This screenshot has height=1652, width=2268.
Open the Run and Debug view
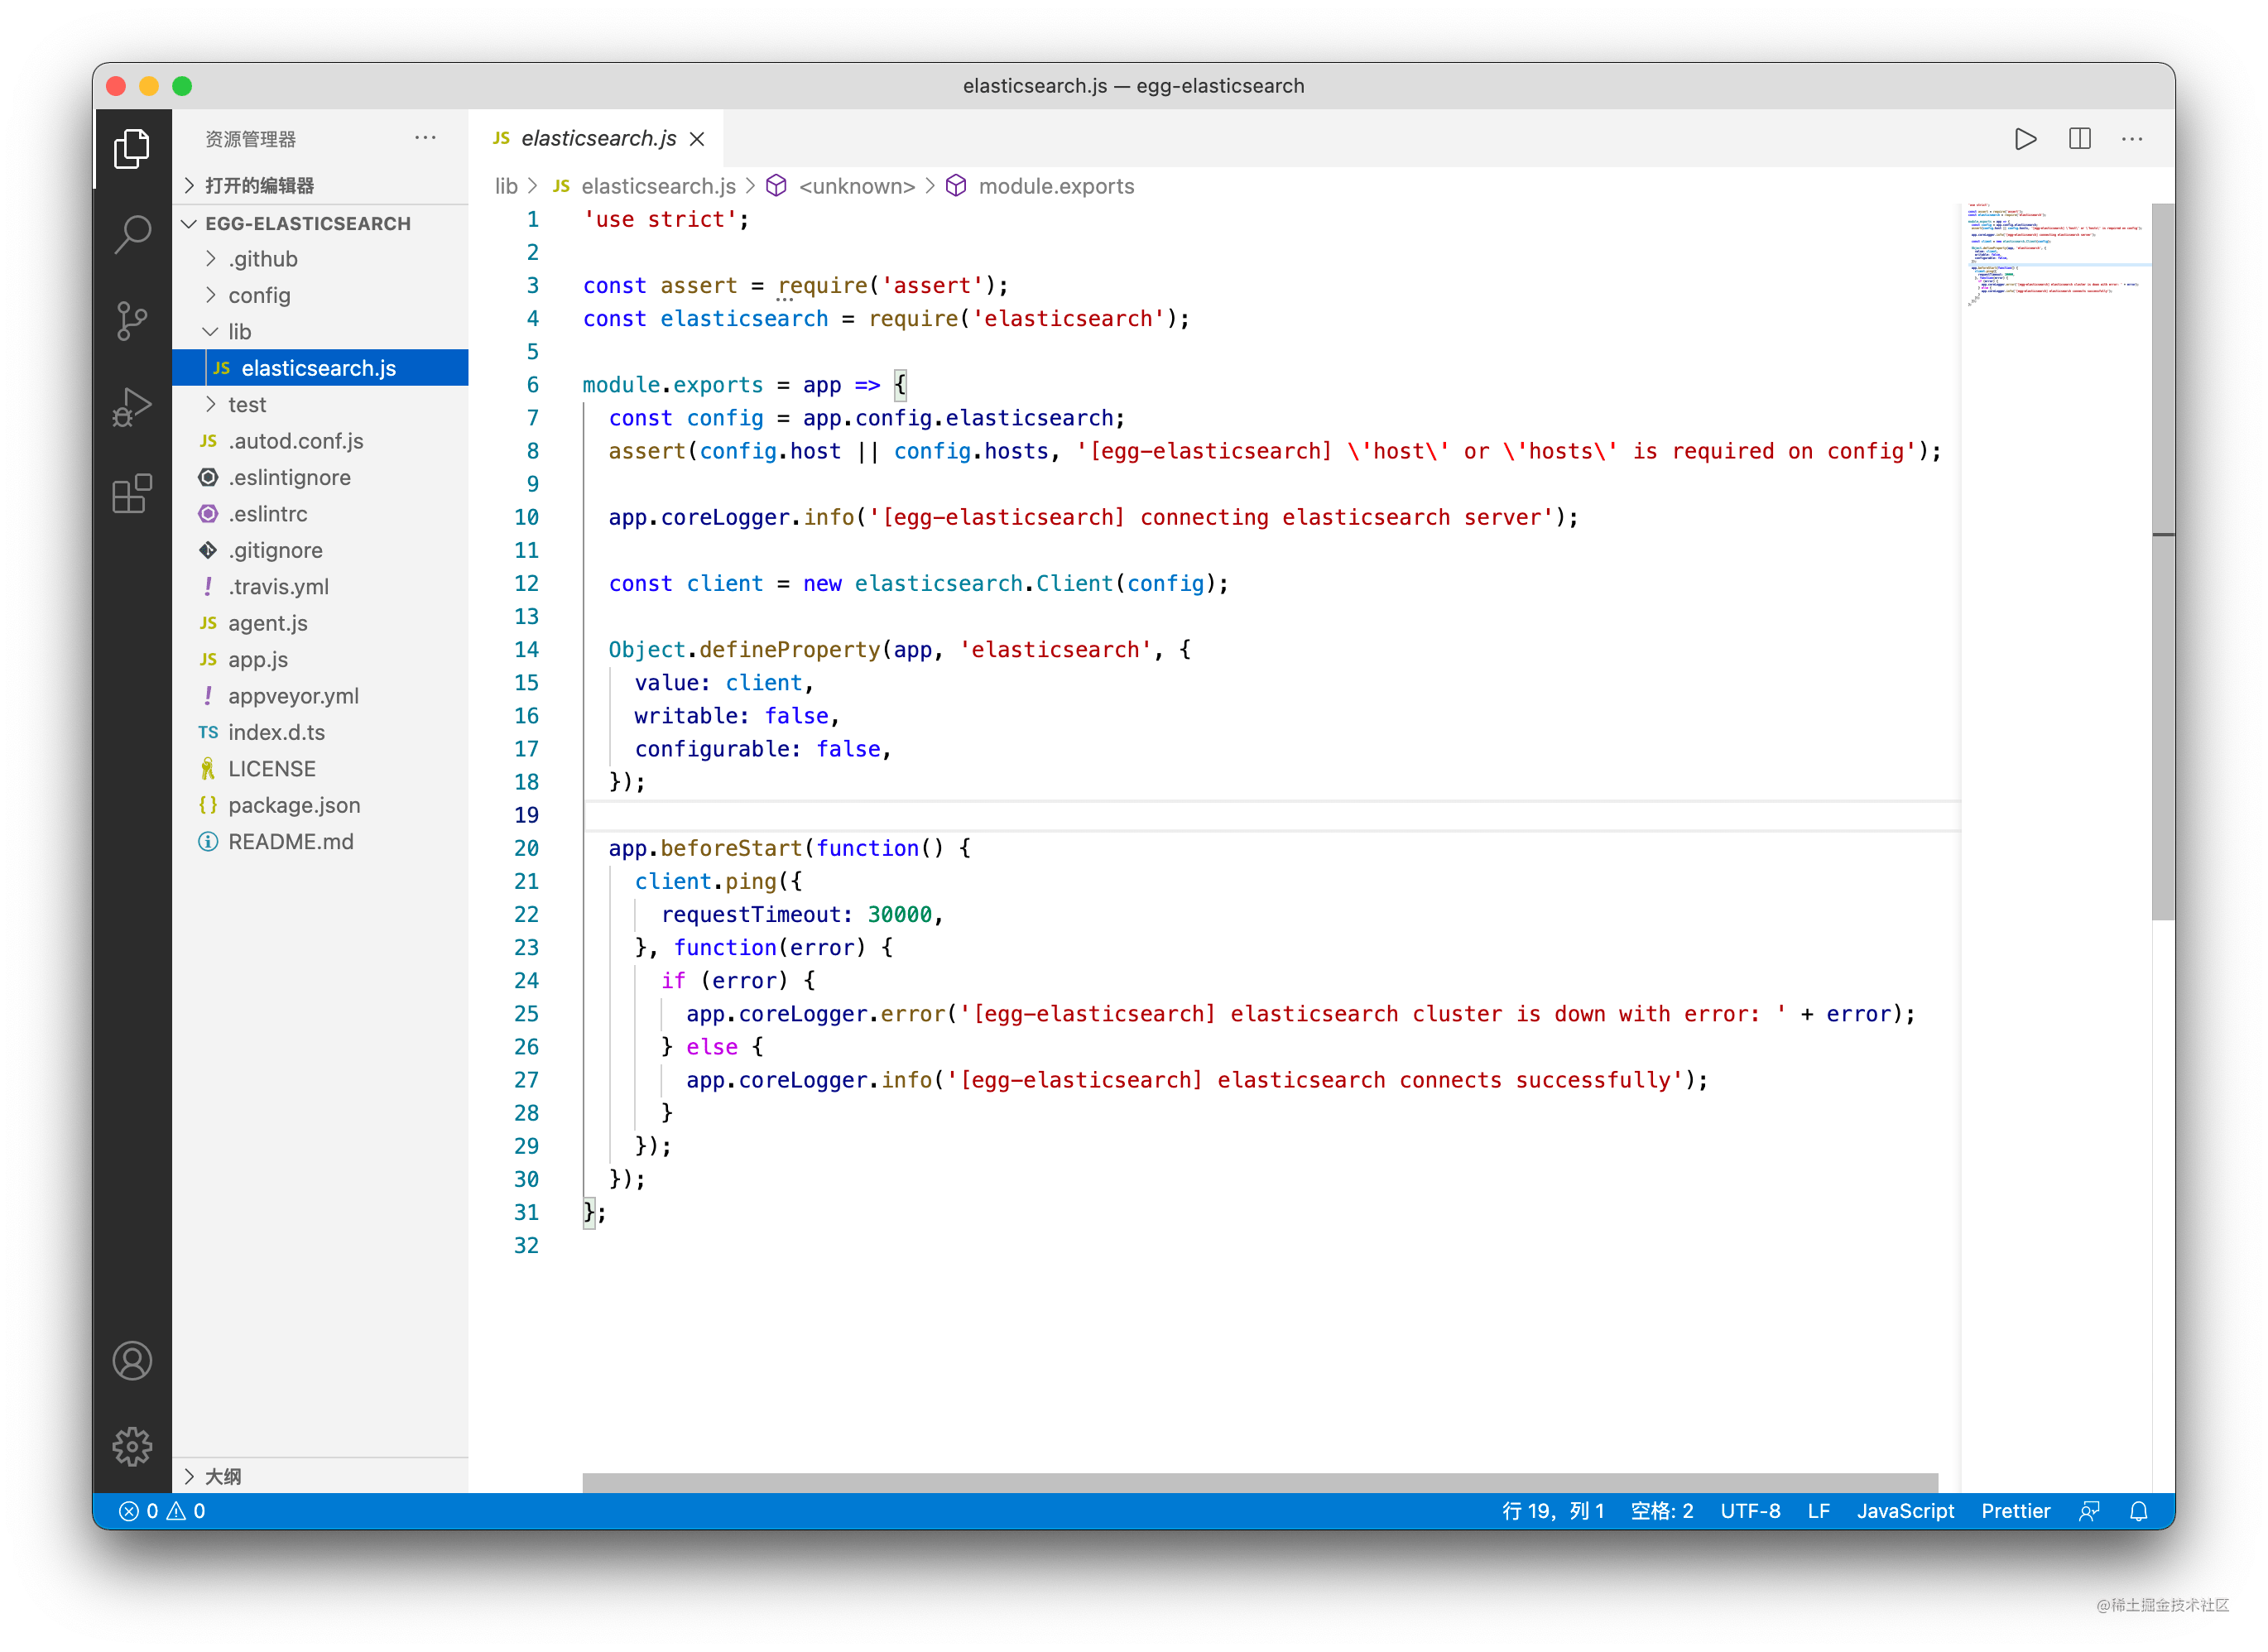coord(132,407)
